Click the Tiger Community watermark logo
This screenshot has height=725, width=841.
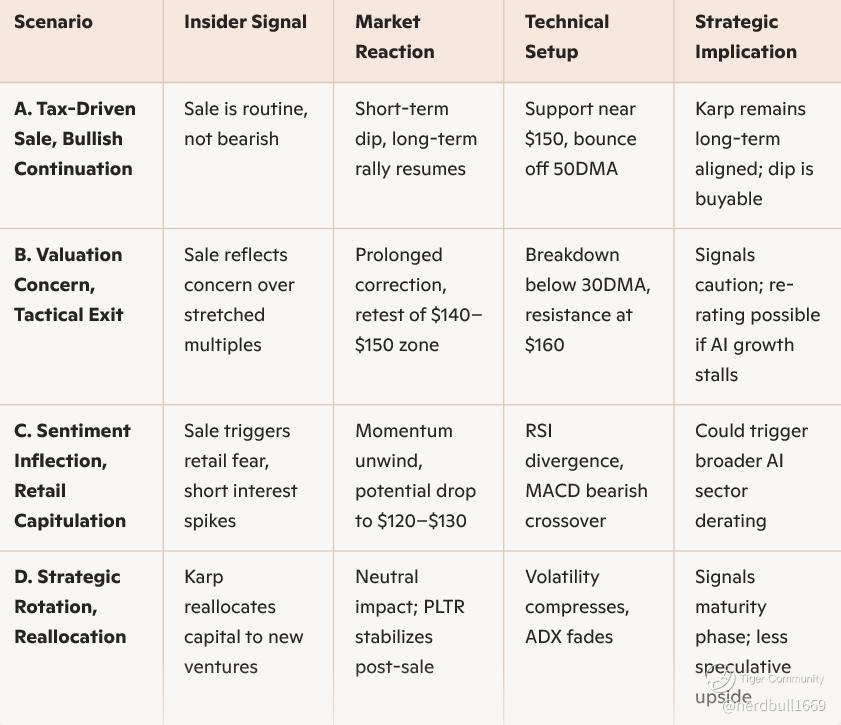[721, 680]
